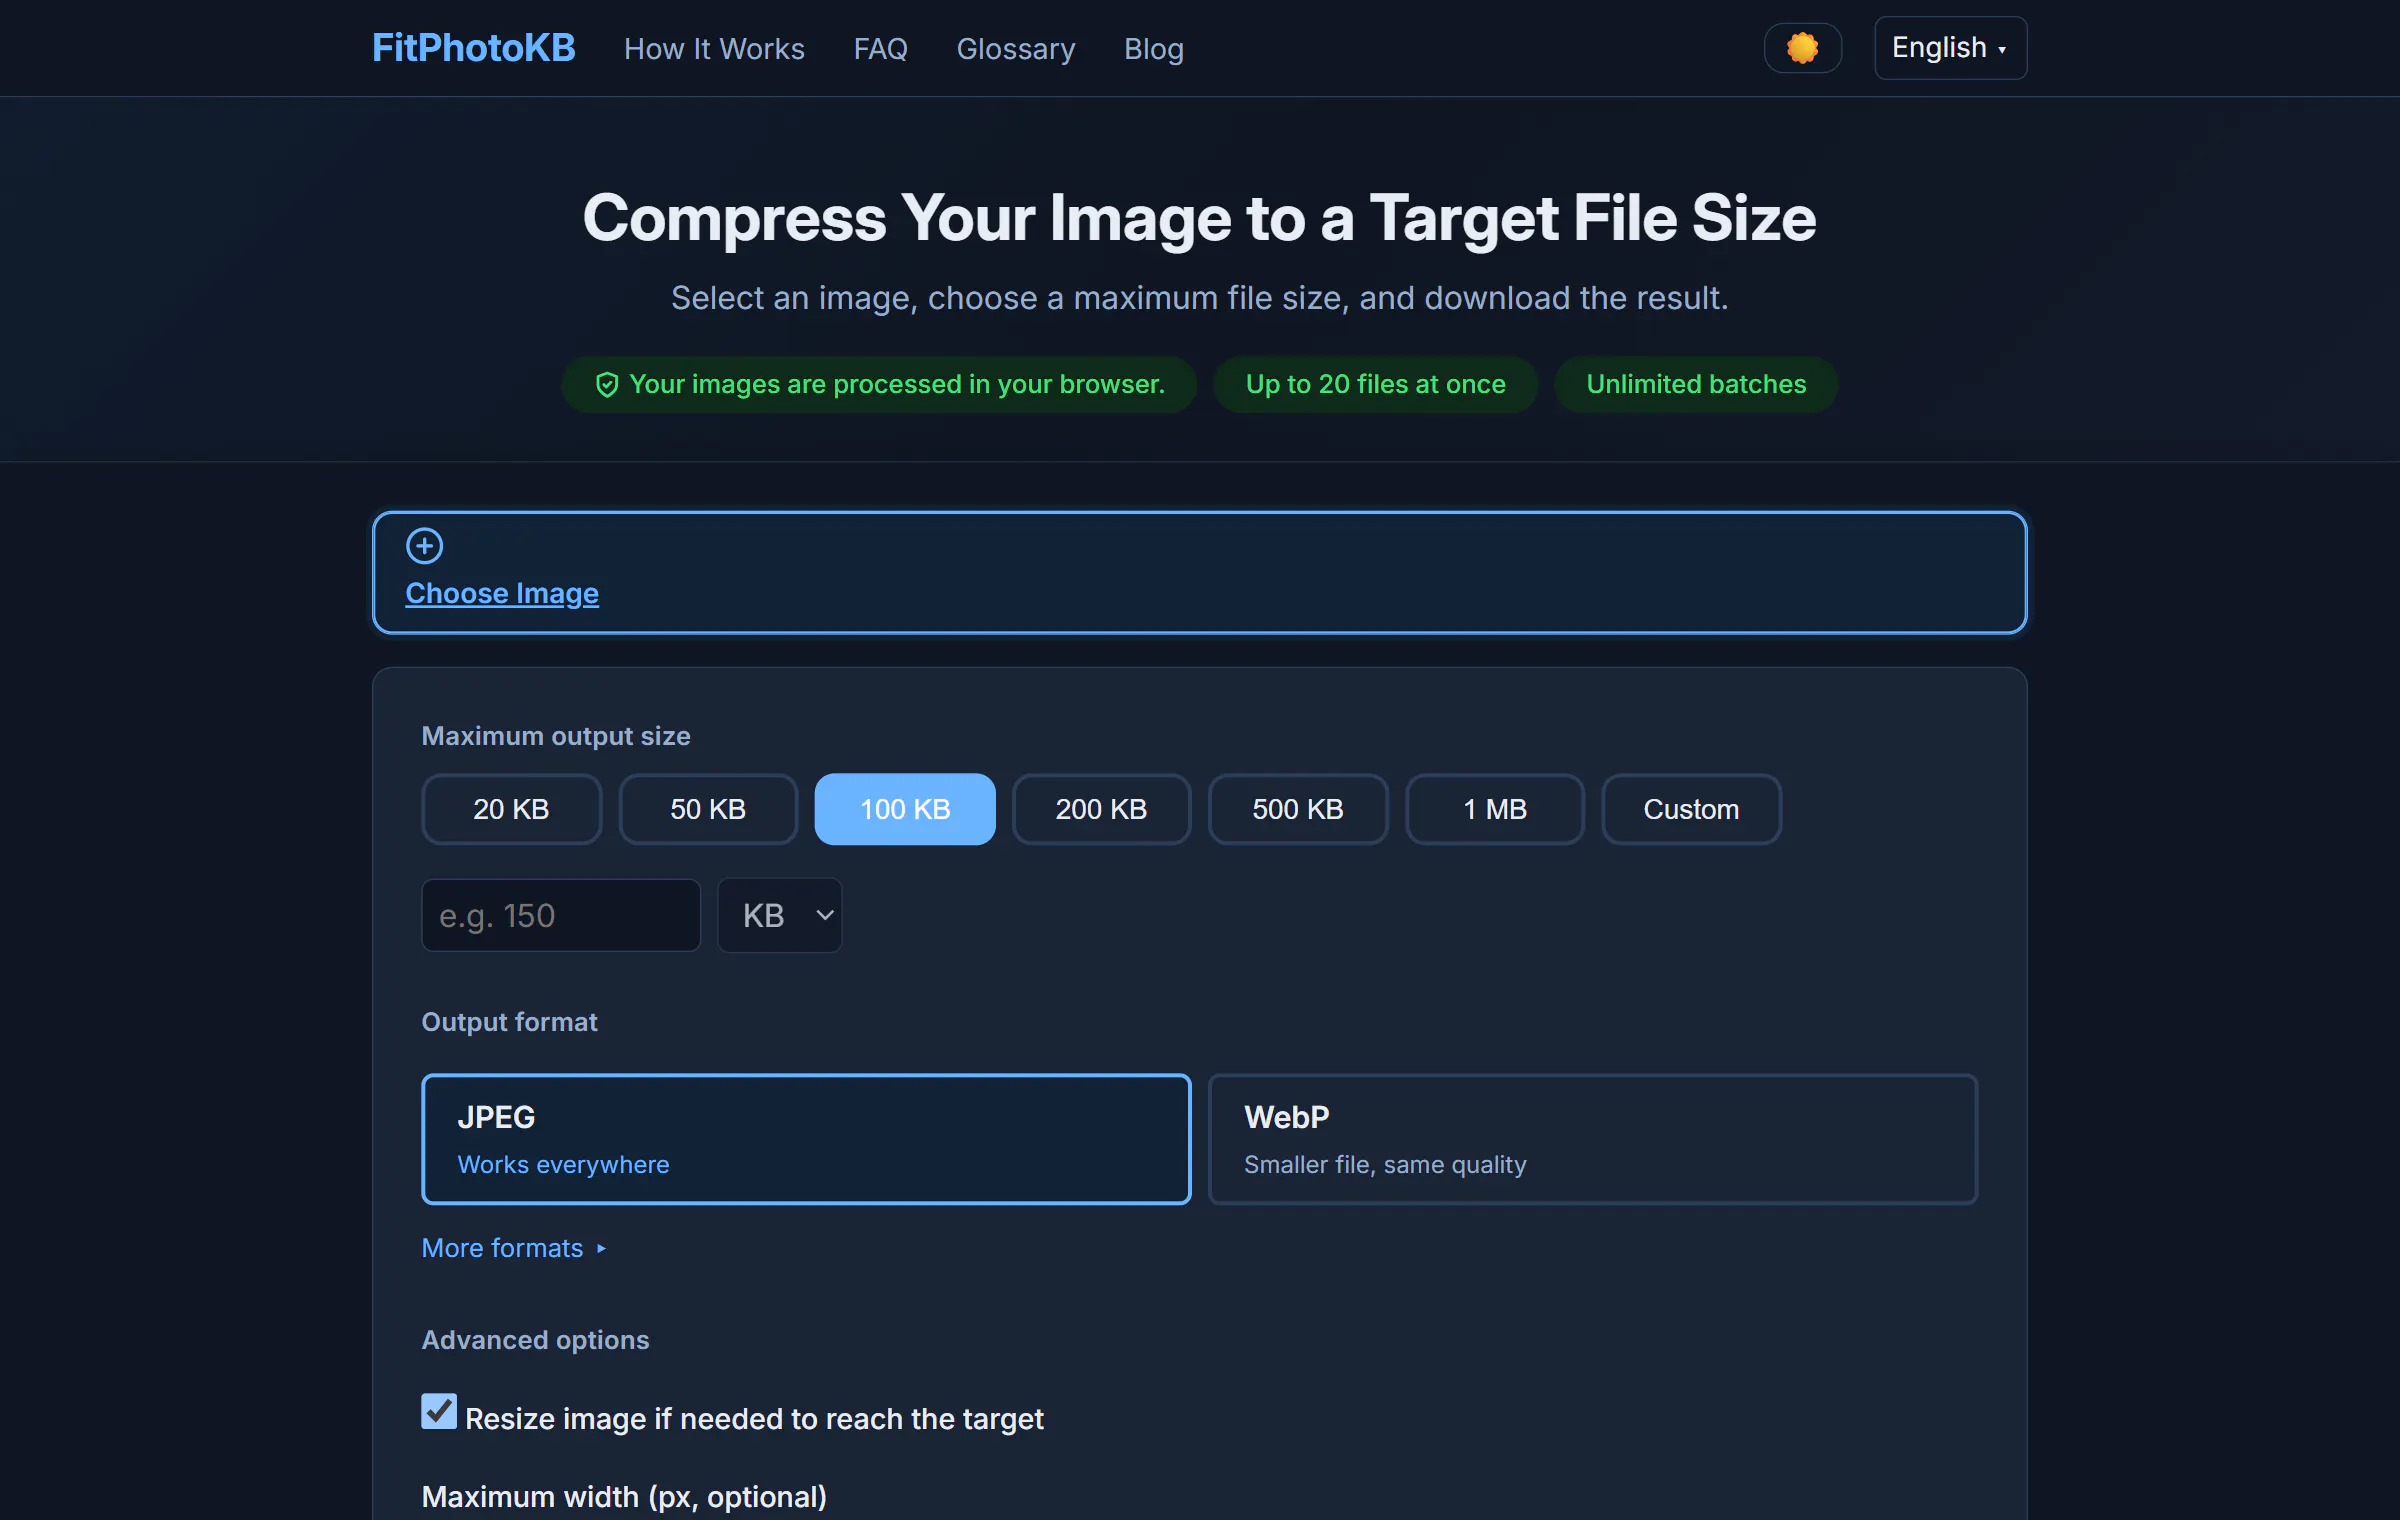Click the Advanced options heading
The image size is (2400, 1520).
(x=535, y=1340)
